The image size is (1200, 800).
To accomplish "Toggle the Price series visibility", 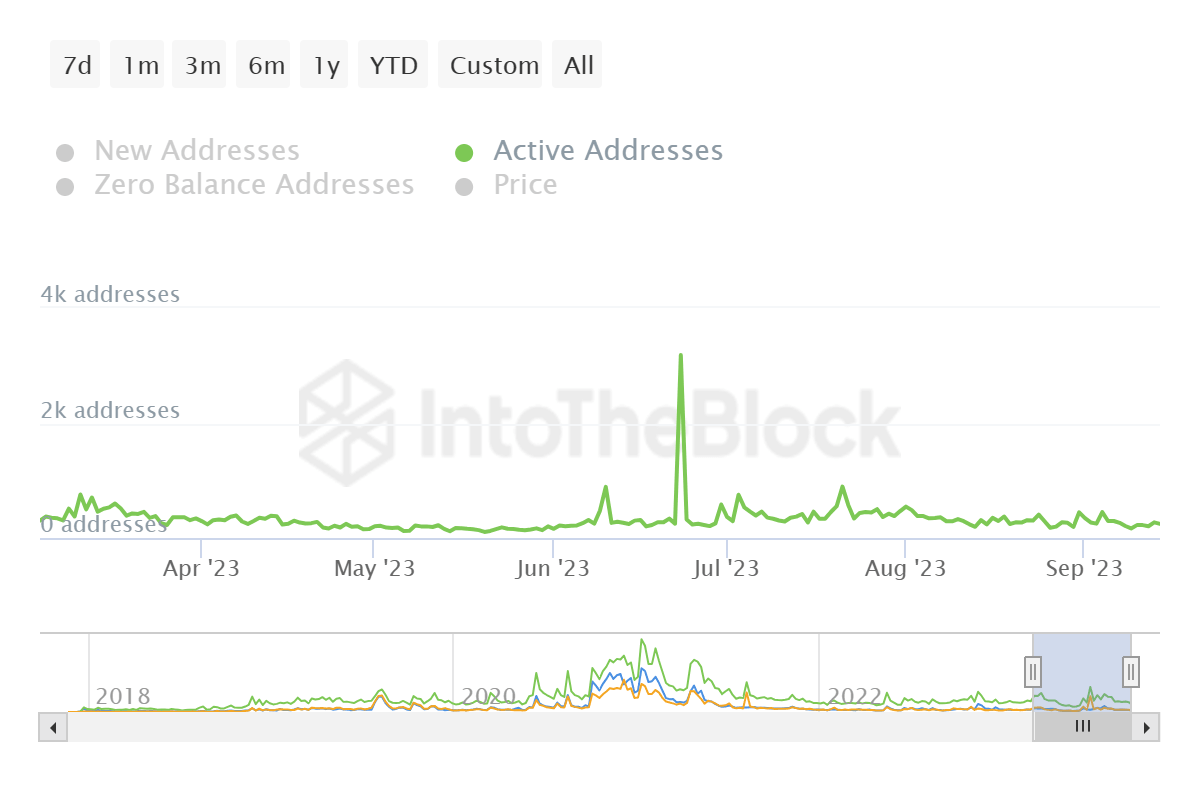I will [x=524, y=184].
